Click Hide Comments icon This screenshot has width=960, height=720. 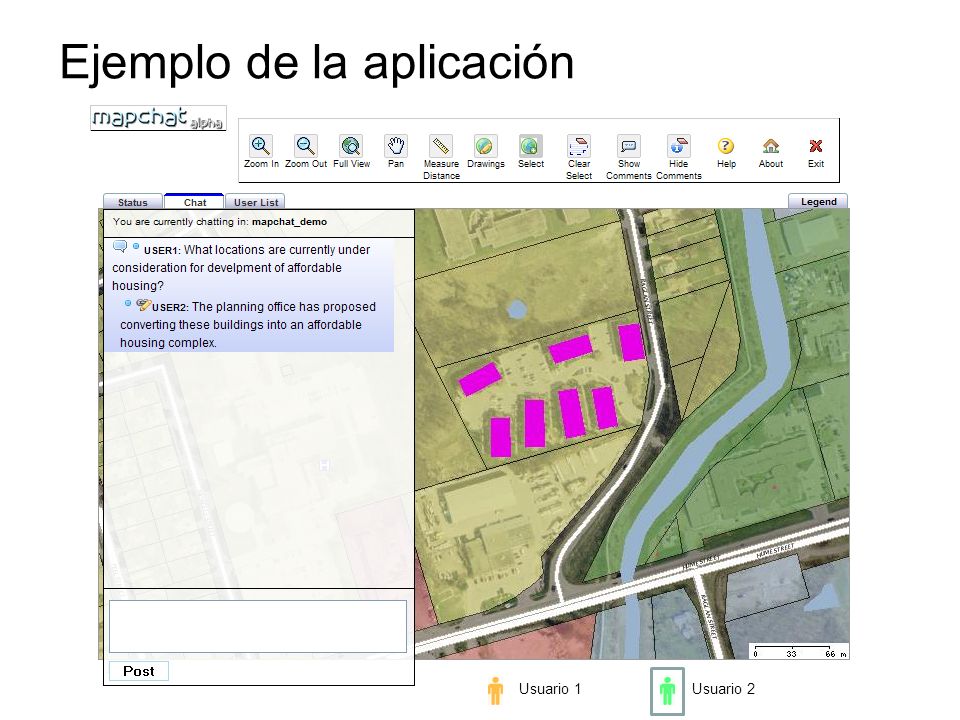coord(678,146)
